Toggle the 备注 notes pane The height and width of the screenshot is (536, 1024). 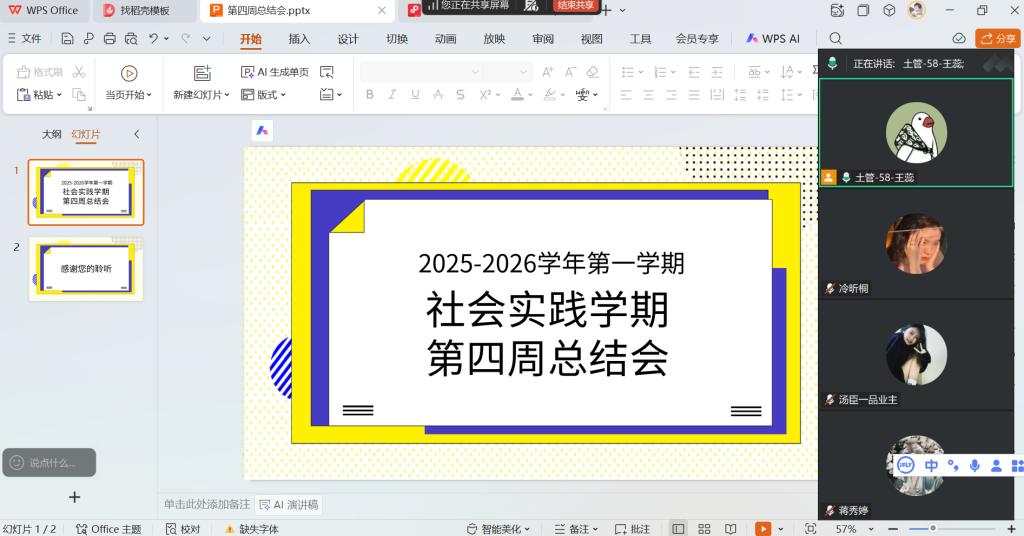(x=578, y=529)
